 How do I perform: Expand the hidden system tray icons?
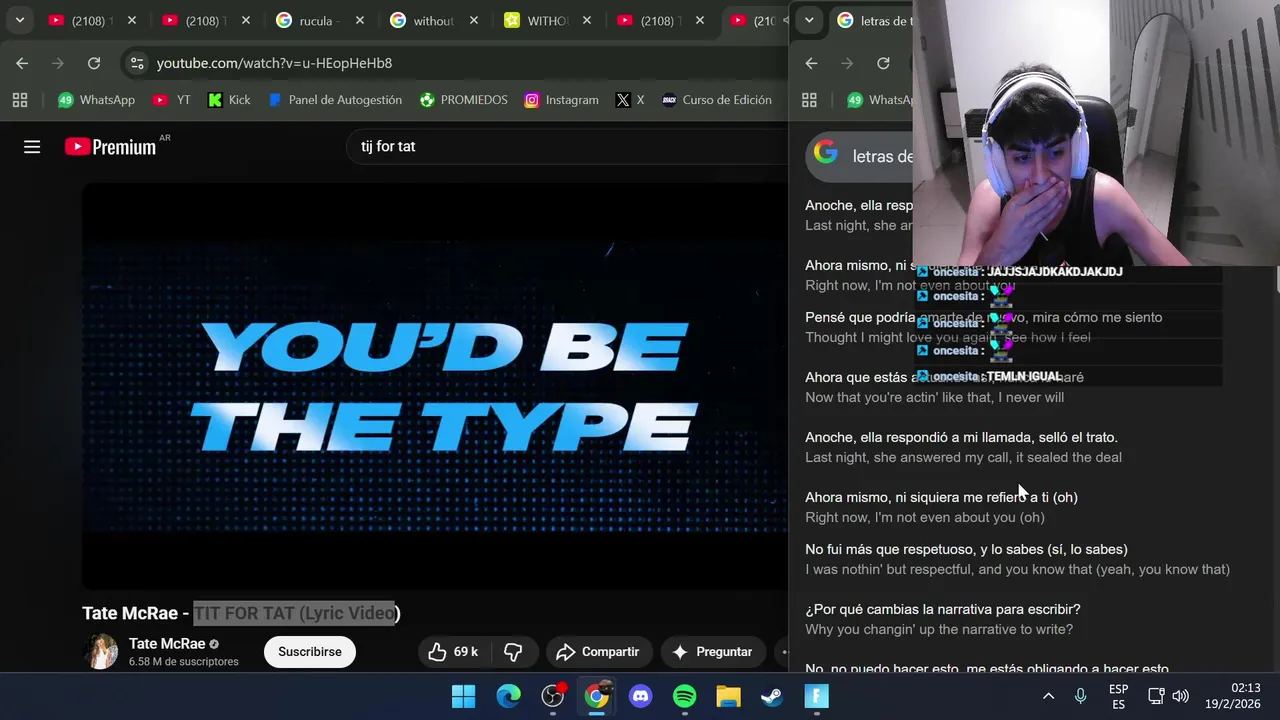point(1048,696)
